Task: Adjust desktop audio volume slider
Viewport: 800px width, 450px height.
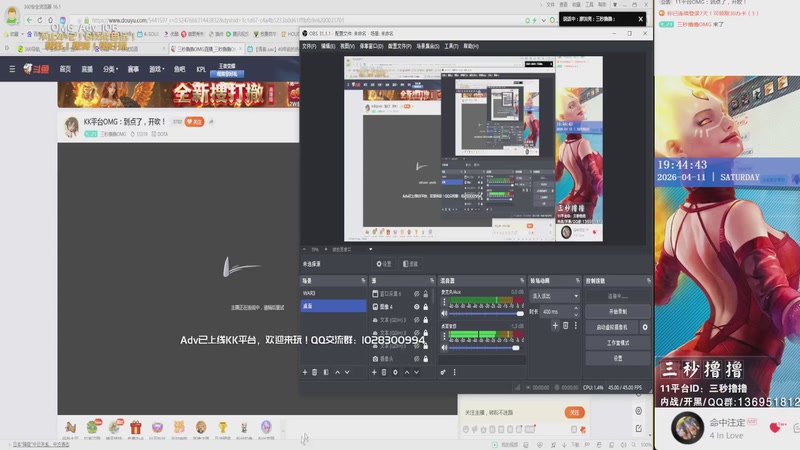Action: pyautogui.click(x=484, y=347)
